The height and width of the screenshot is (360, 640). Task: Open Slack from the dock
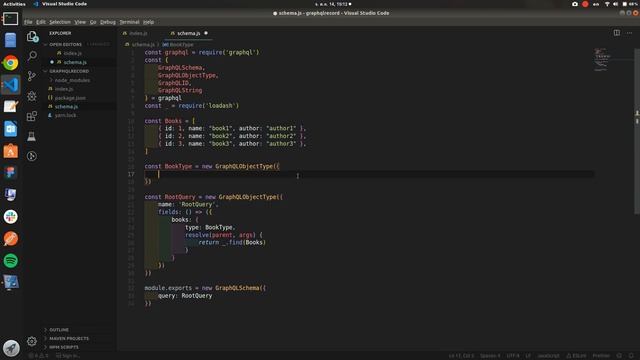11,217
